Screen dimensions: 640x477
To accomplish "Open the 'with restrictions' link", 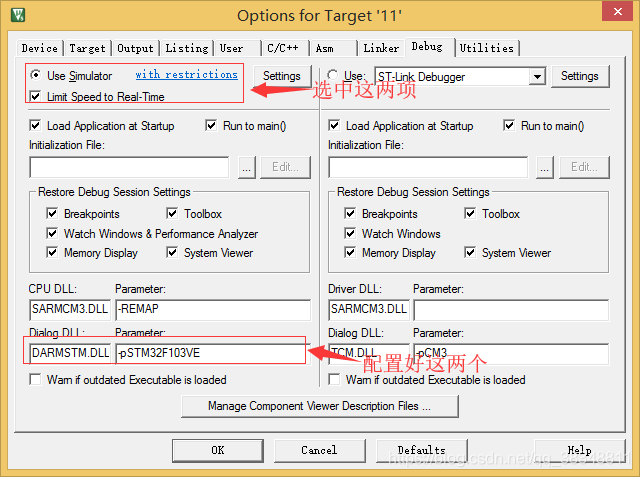I will point(187,75).
